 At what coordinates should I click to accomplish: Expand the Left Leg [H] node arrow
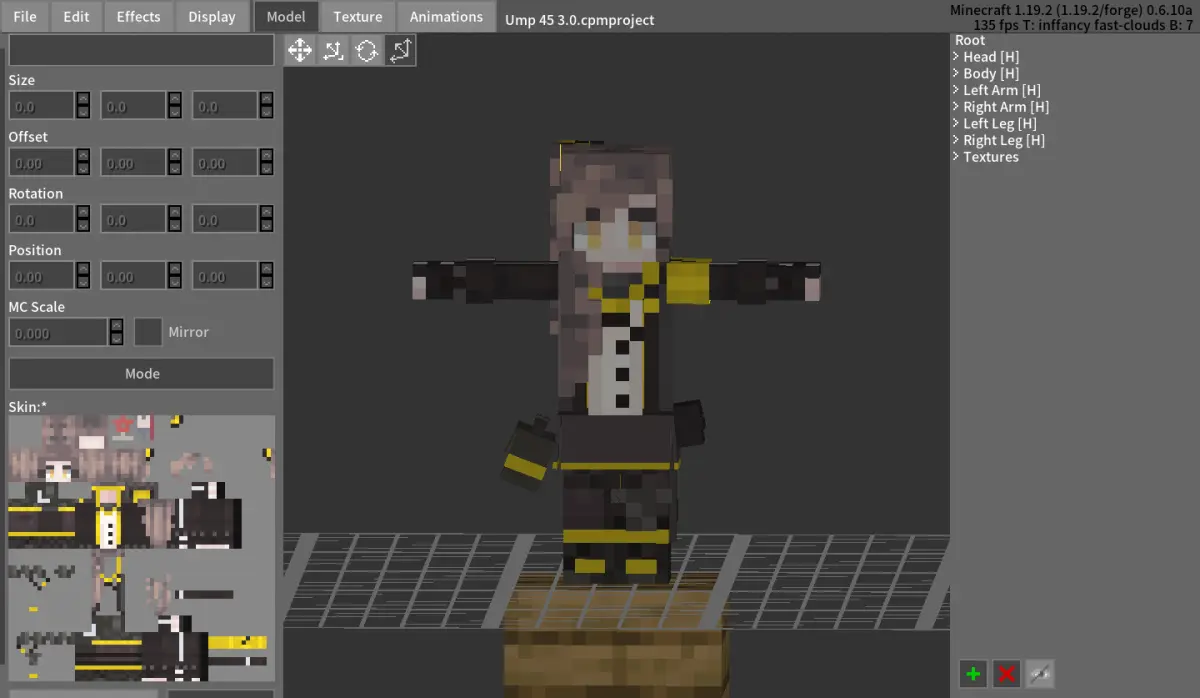coord(956,123)
